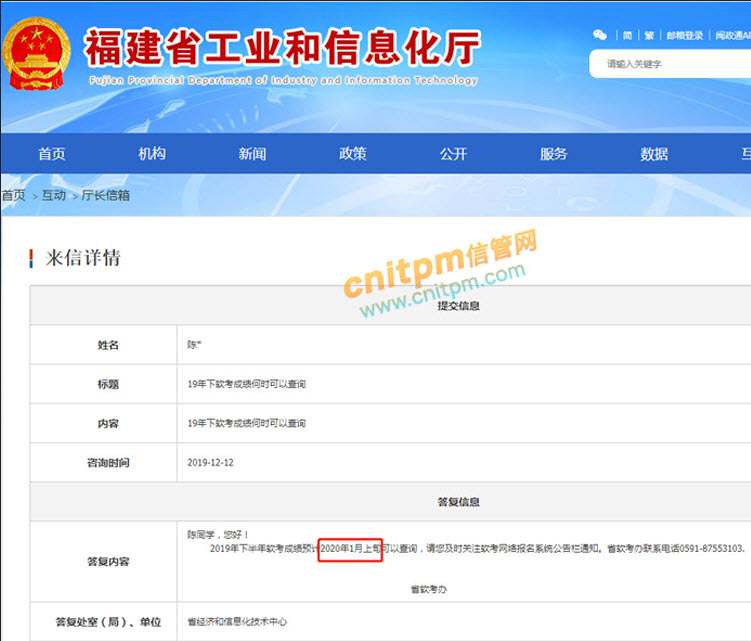
Task: Go to 厅长信箱 in the breadcrumb
Action: pyautogui.click(x=105, y=195)
